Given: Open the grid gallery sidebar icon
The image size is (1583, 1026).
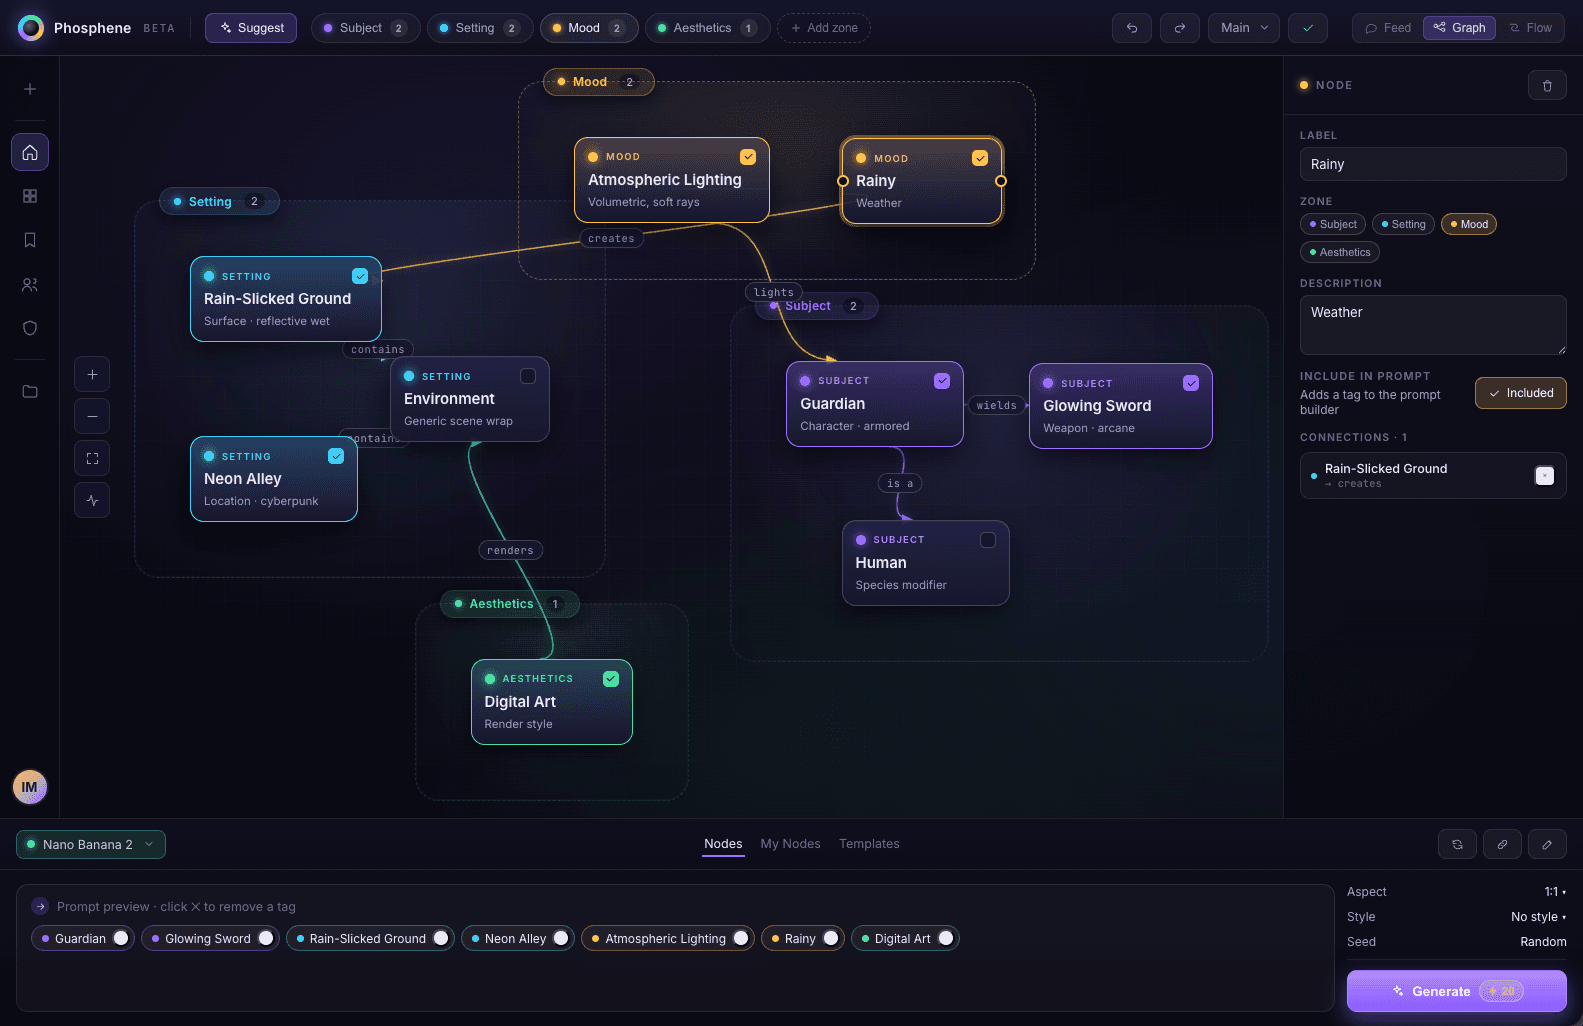Looking at the screenshot, I should (30, 196).
